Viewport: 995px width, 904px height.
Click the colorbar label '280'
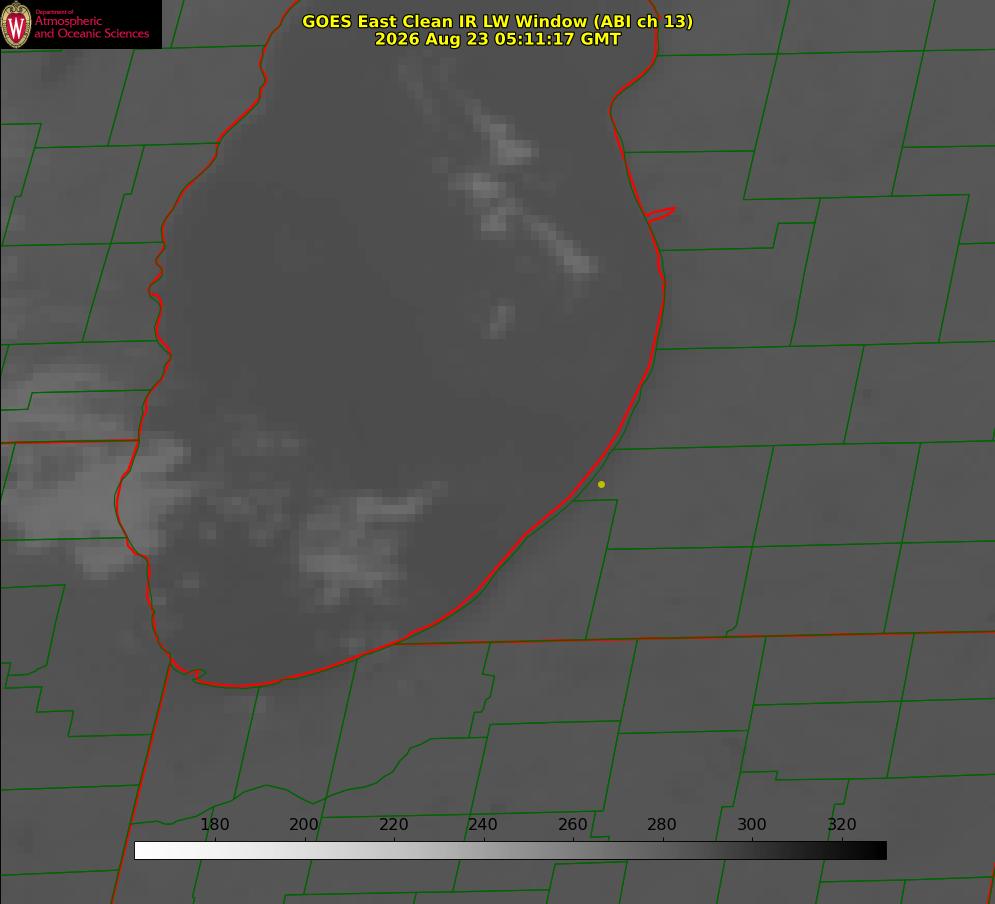pyautogui.click(x=662, y=824)
